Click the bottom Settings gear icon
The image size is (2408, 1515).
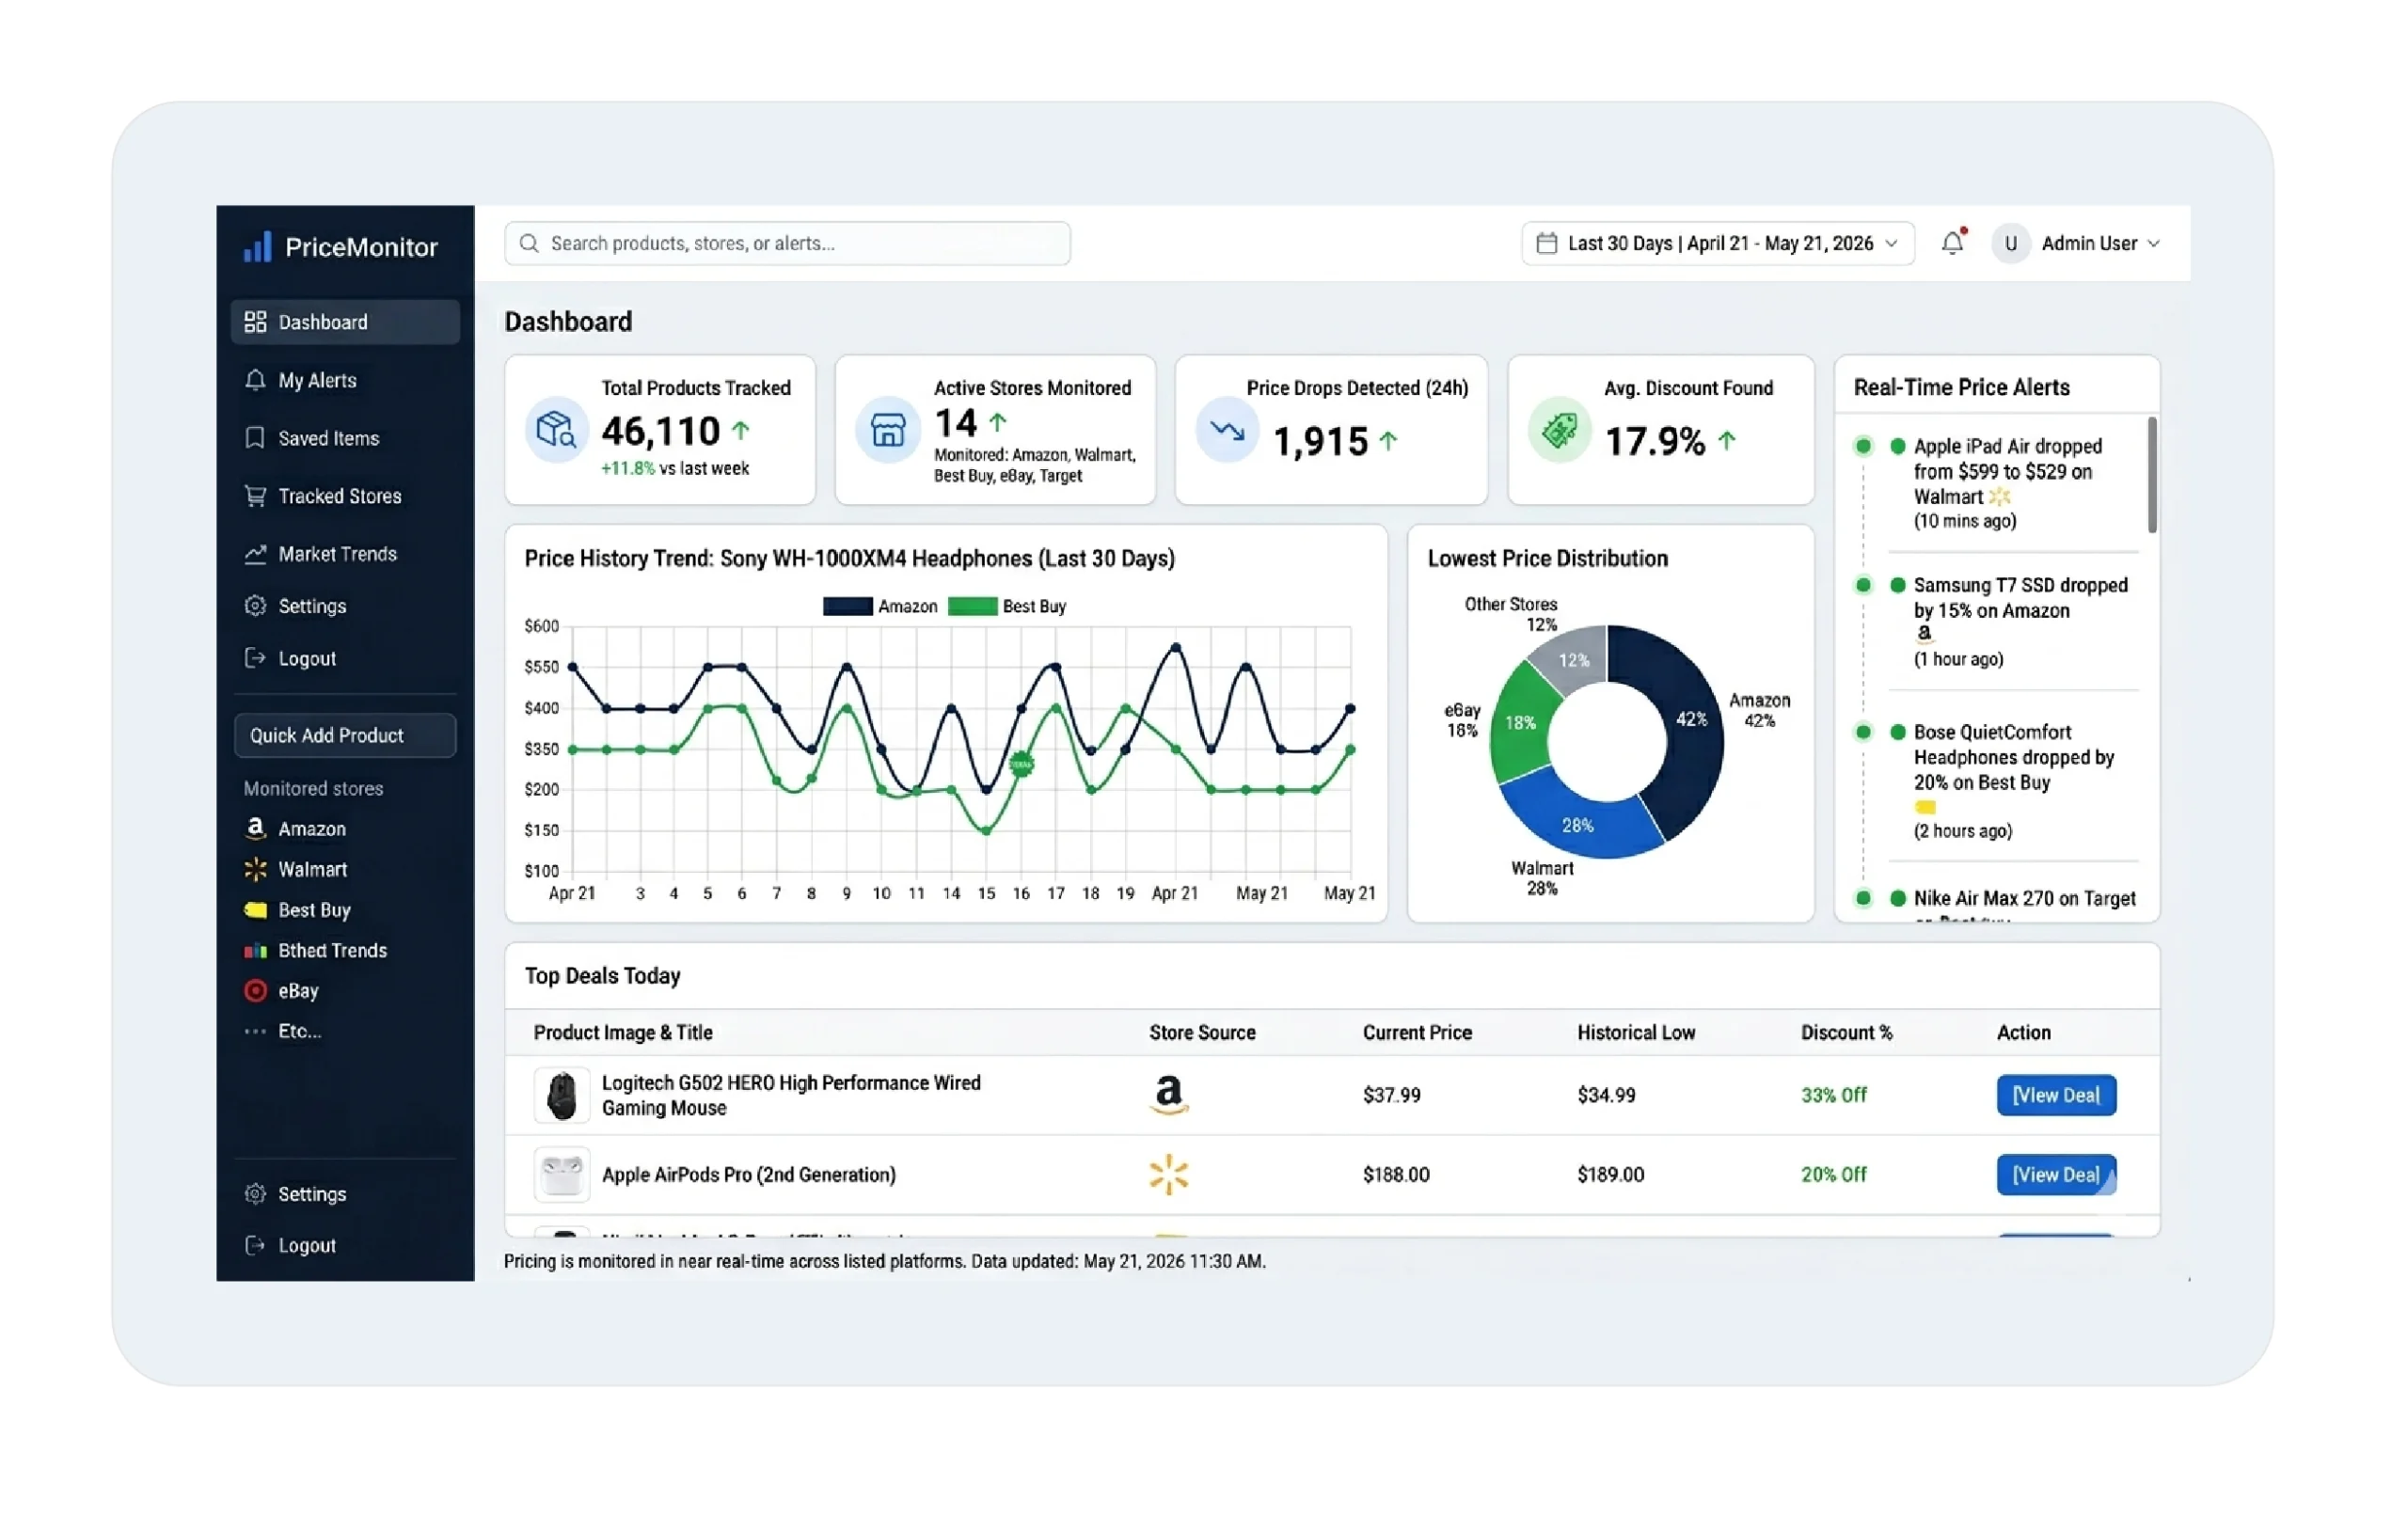[255, 1193]
